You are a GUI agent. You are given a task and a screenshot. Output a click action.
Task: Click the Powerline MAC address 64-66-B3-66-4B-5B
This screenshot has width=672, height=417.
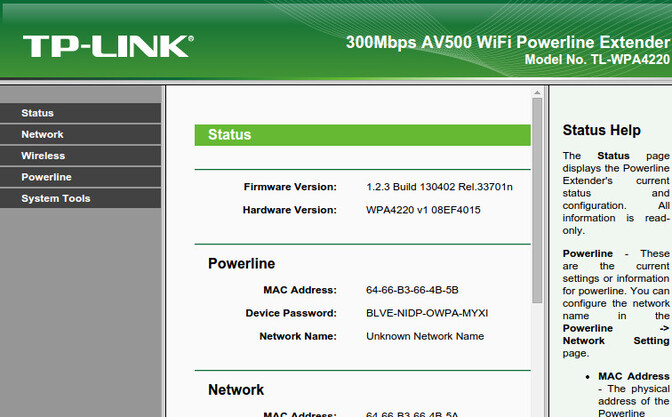coord(412,290)
